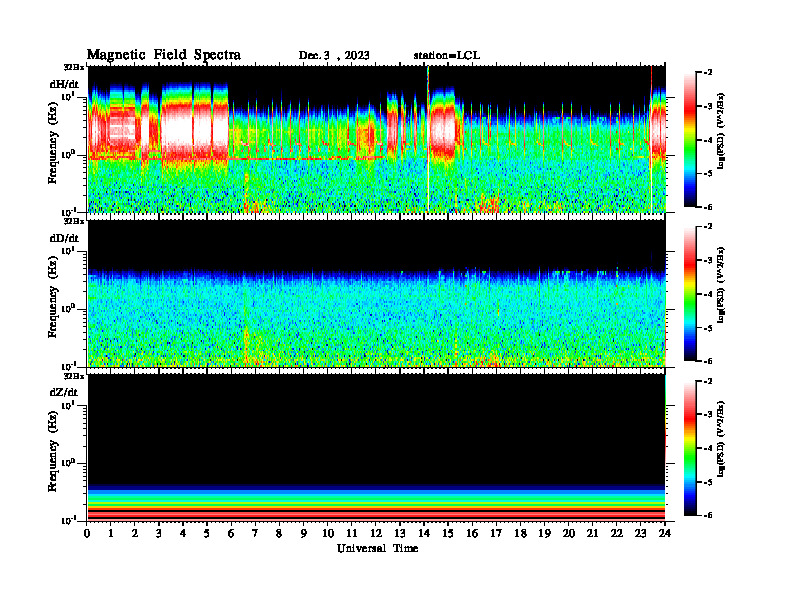
Task: Click the dH/dt panel color bar
Action: click(x=690, y=139)
